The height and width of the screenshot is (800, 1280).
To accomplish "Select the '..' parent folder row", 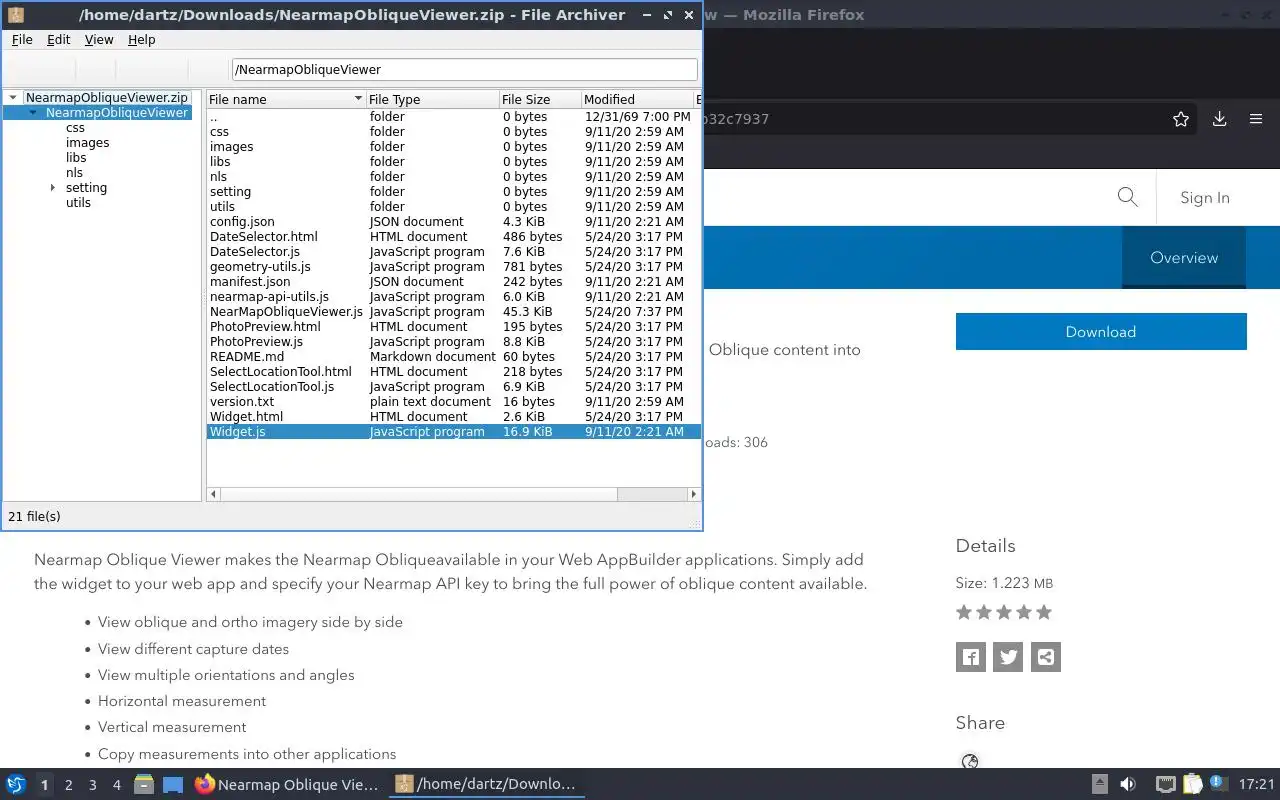I will pyautogui.click(x=453, y=117).
